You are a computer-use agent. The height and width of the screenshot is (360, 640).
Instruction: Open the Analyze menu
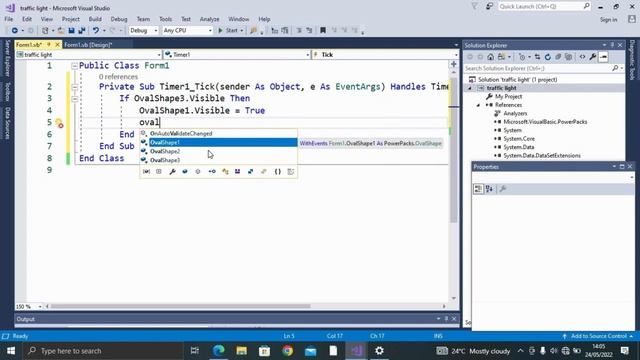(x=209, y=19)
